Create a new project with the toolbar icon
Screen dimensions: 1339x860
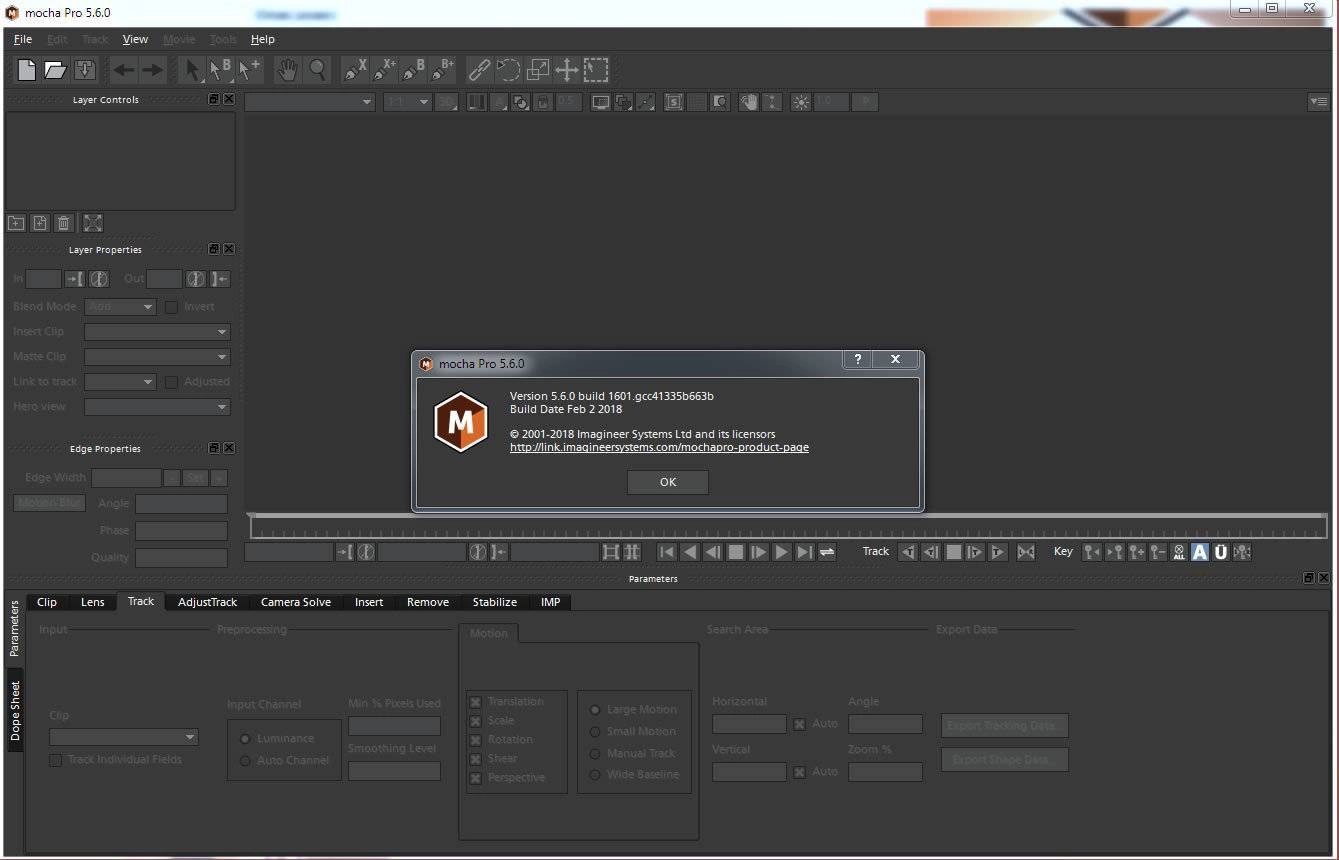tap(27, 70)
